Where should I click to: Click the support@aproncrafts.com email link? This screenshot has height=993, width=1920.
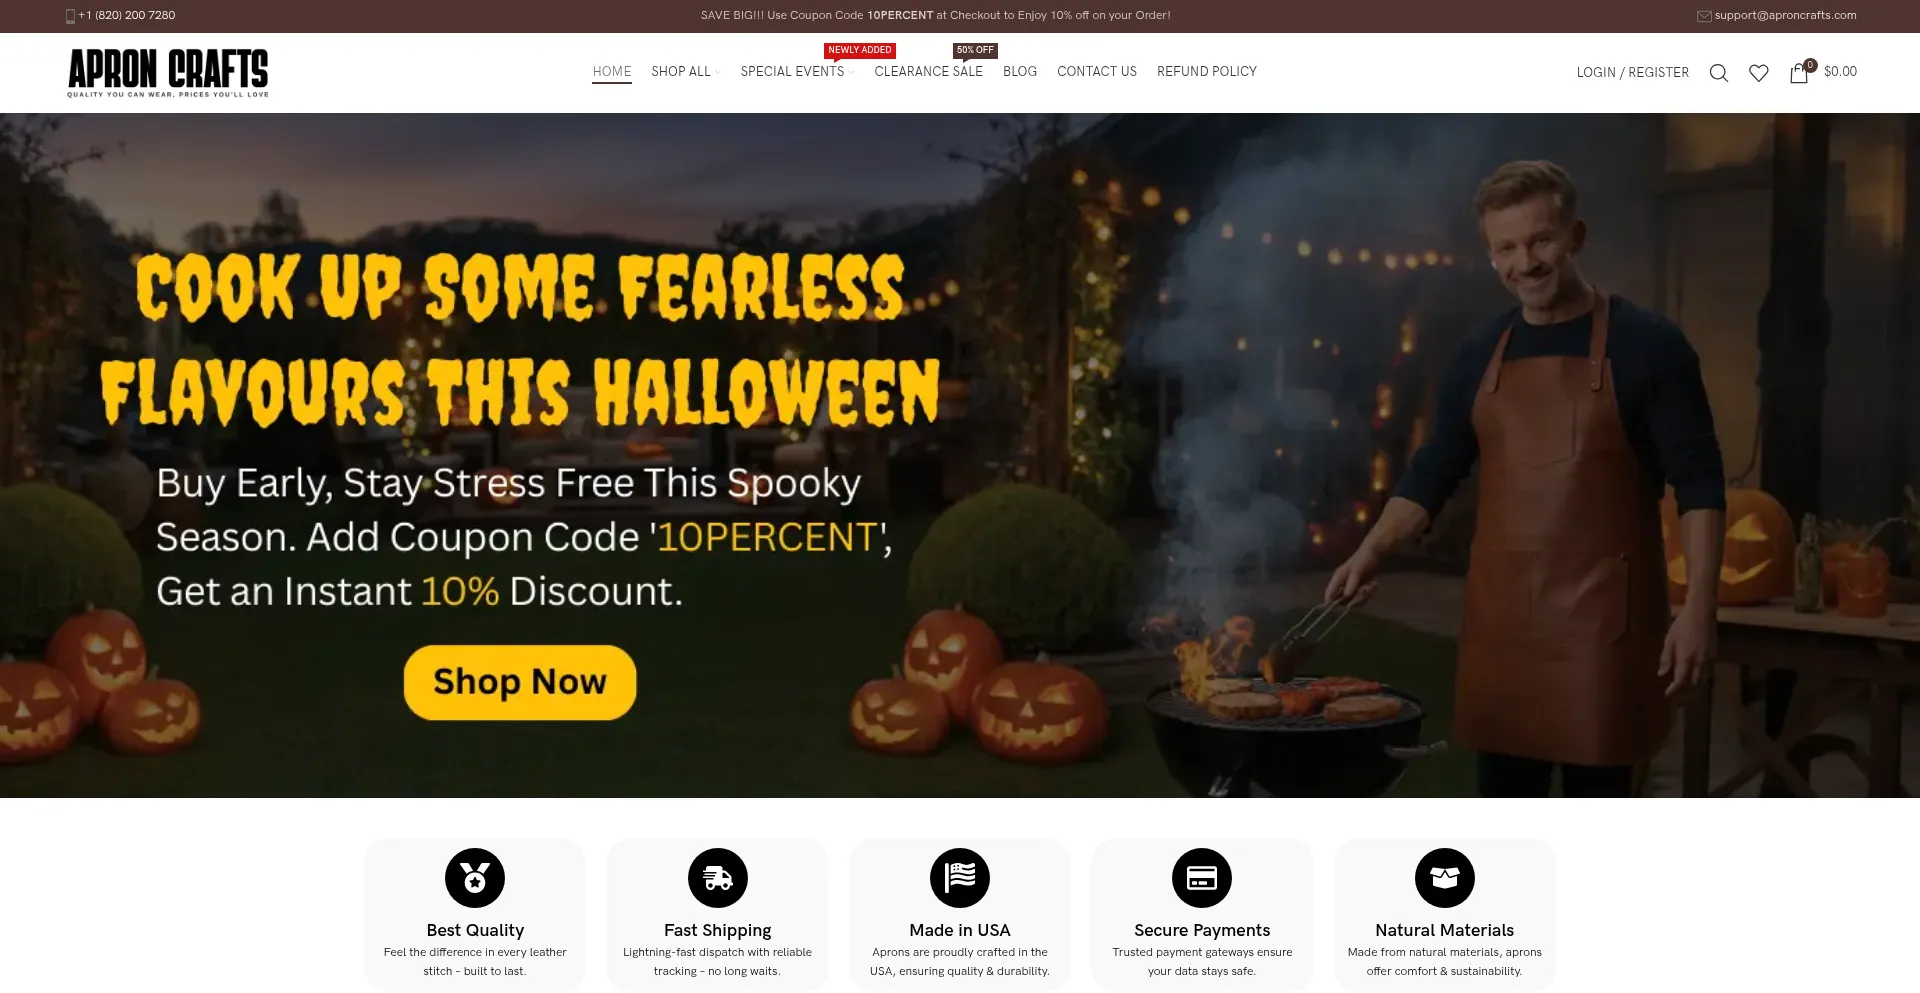[x=1785, y=16]
